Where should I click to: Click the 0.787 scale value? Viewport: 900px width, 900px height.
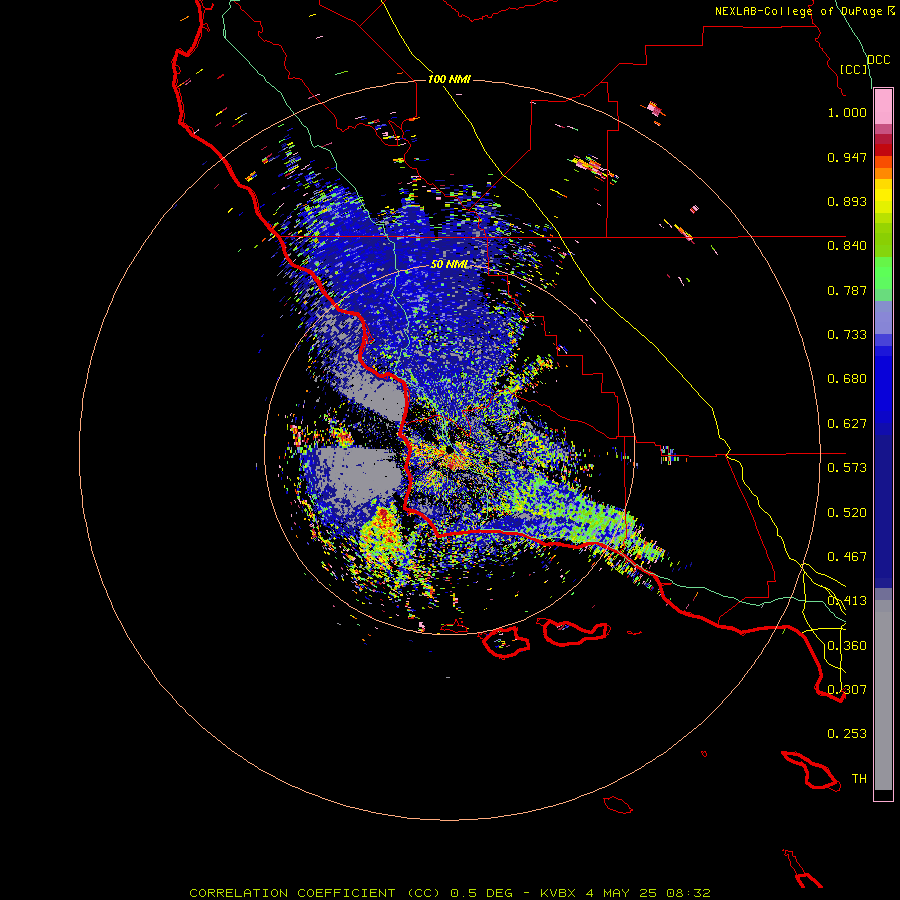point(847,290)
